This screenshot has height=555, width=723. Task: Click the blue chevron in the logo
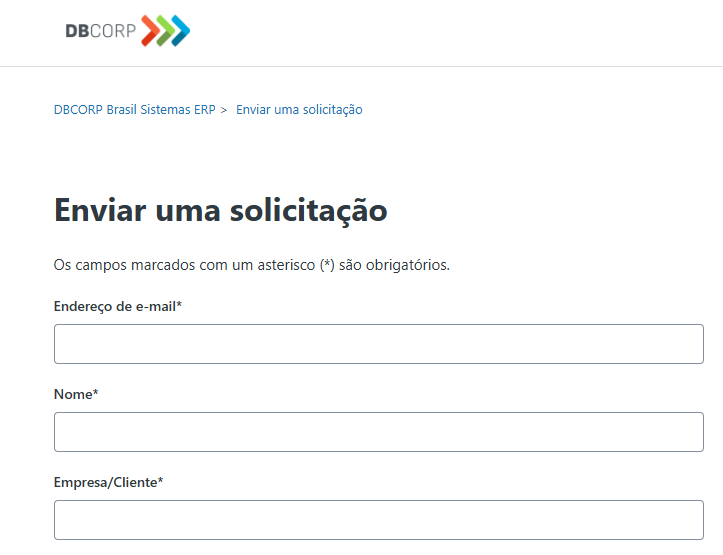(x=180, y=31)
